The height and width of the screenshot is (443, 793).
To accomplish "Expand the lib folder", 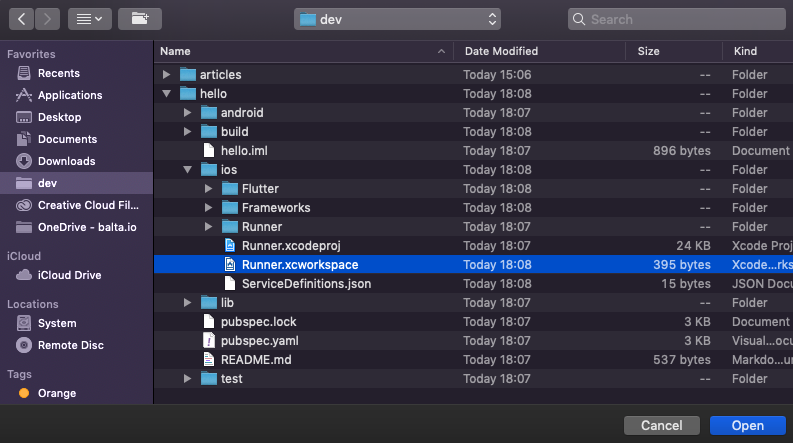I will click(x=187, y=302).
